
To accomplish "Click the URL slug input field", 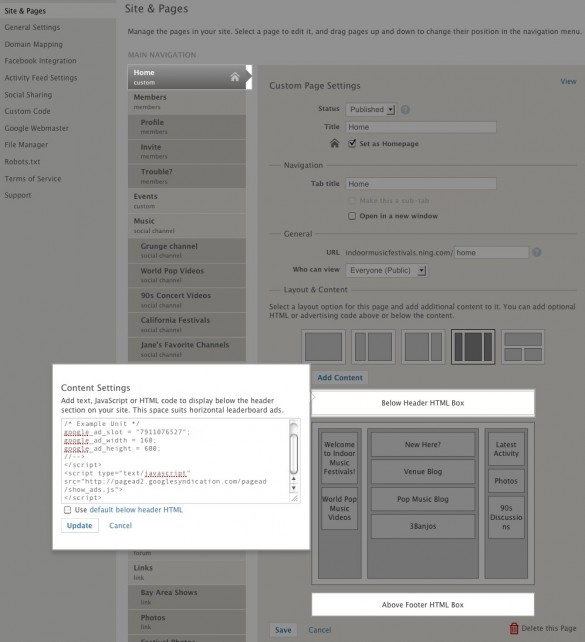I will (492, 253).
